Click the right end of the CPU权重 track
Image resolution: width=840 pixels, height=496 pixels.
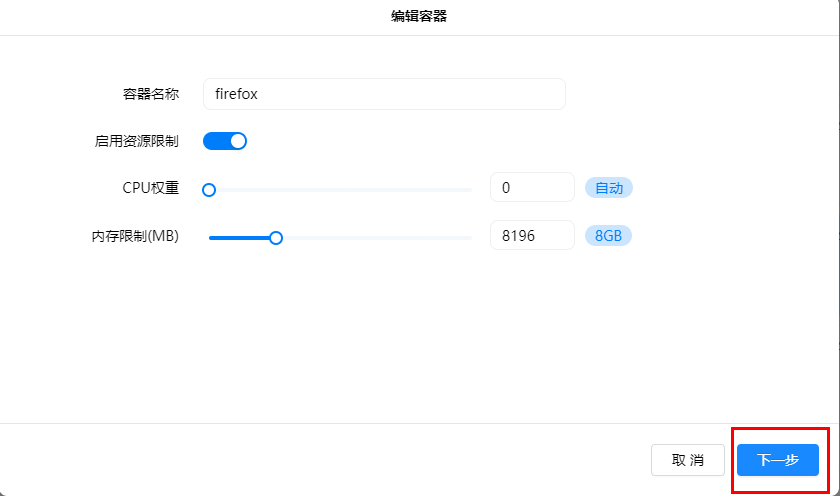468,190
